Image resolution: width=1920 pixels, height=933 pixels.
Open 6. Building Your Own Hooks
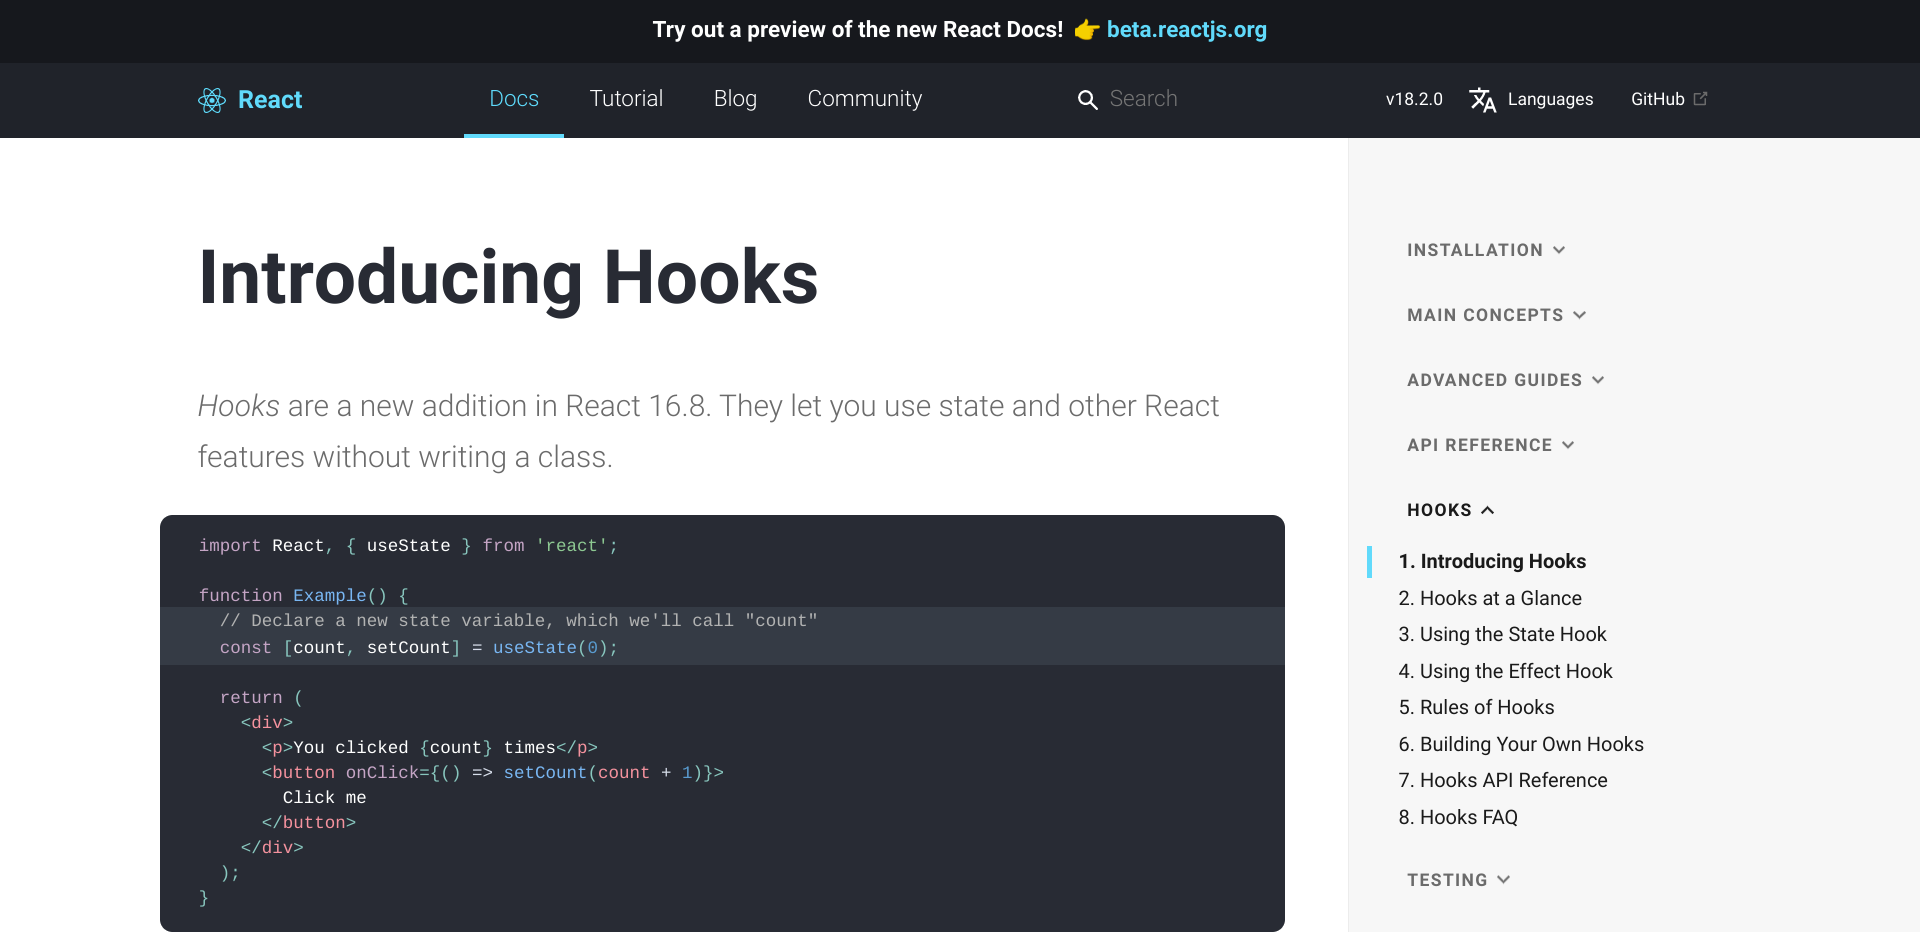coord(1521,744)
